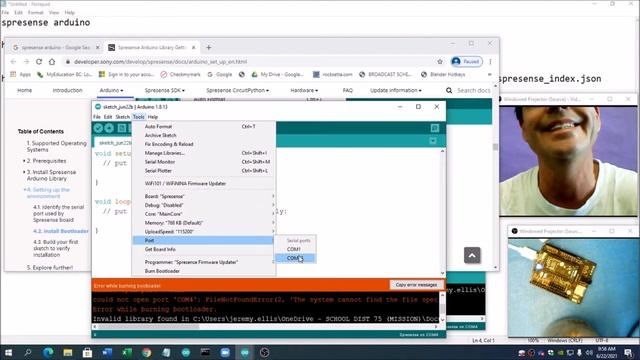Select COM1 serial port

point(295,249)
